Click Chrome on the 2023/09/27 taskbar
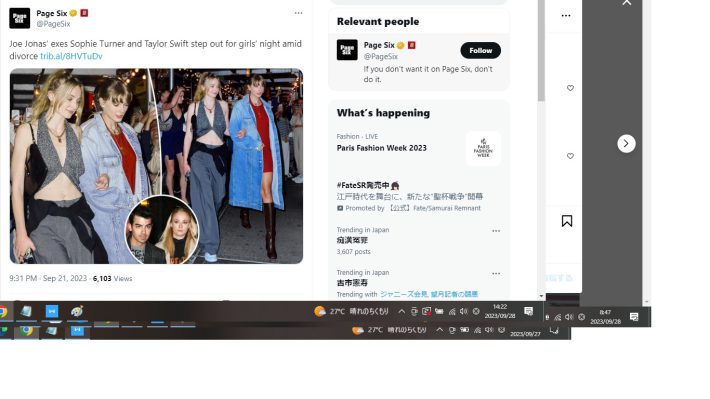The width and height of the screenshot is (710, 399). point(26,331)
